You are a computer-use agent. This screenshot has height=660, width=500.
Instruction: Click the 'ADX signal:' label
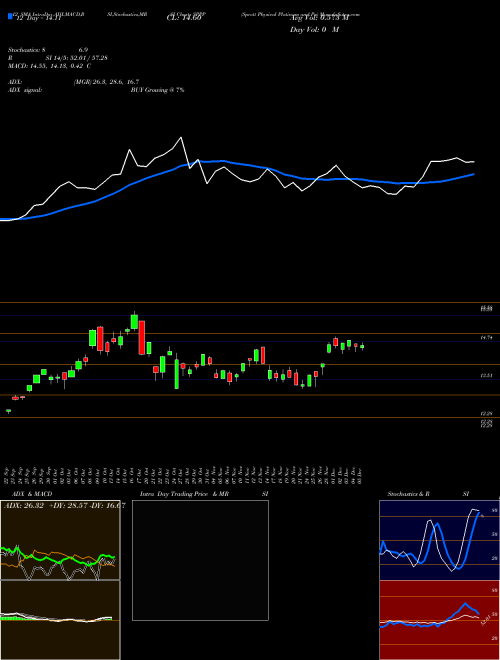point(25,90)
